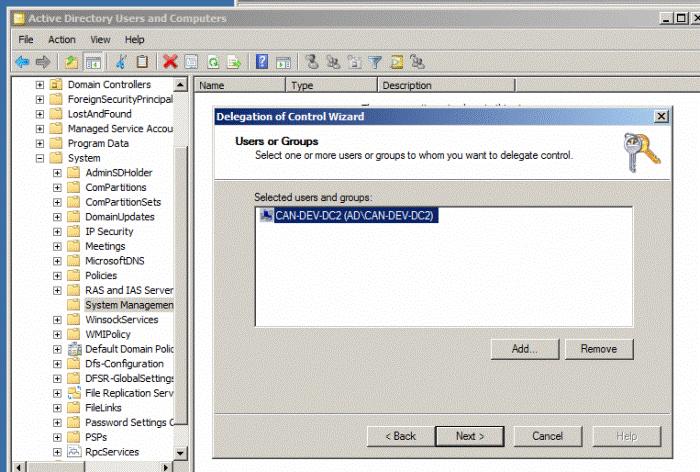The width and height of the screenshot is (700, 472).
Task: Select the ComPartitionSets tree item
Action: coord(123,202)
